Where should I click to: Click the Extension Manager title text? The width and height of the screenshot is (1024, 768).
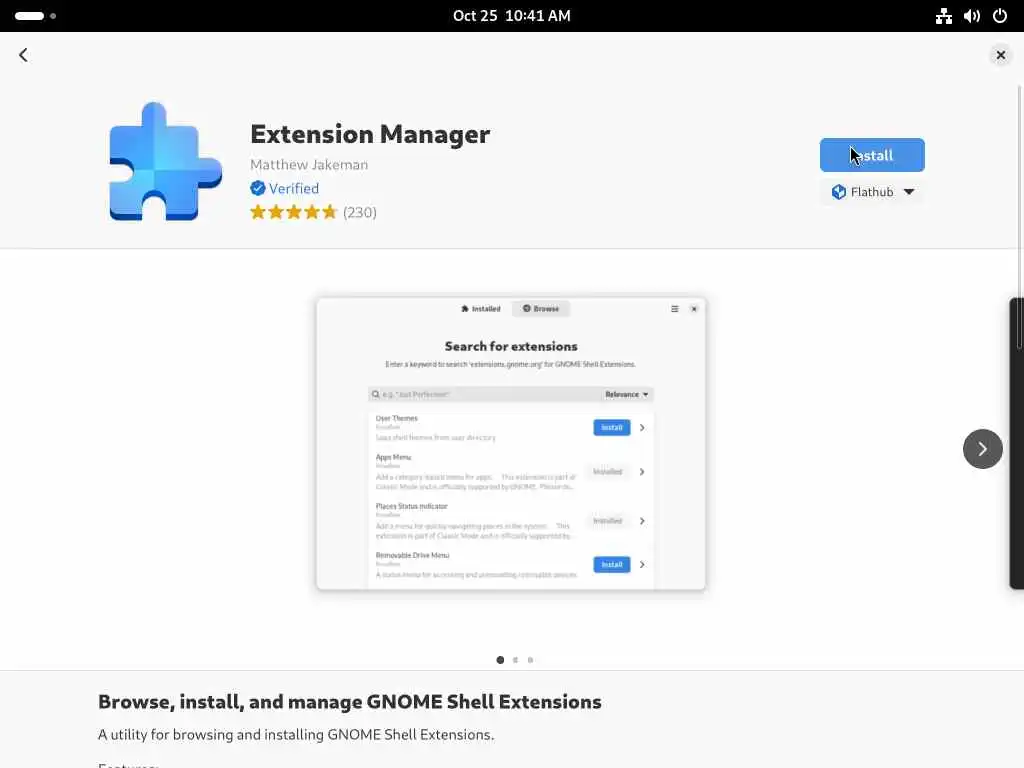tap(370, 134)
